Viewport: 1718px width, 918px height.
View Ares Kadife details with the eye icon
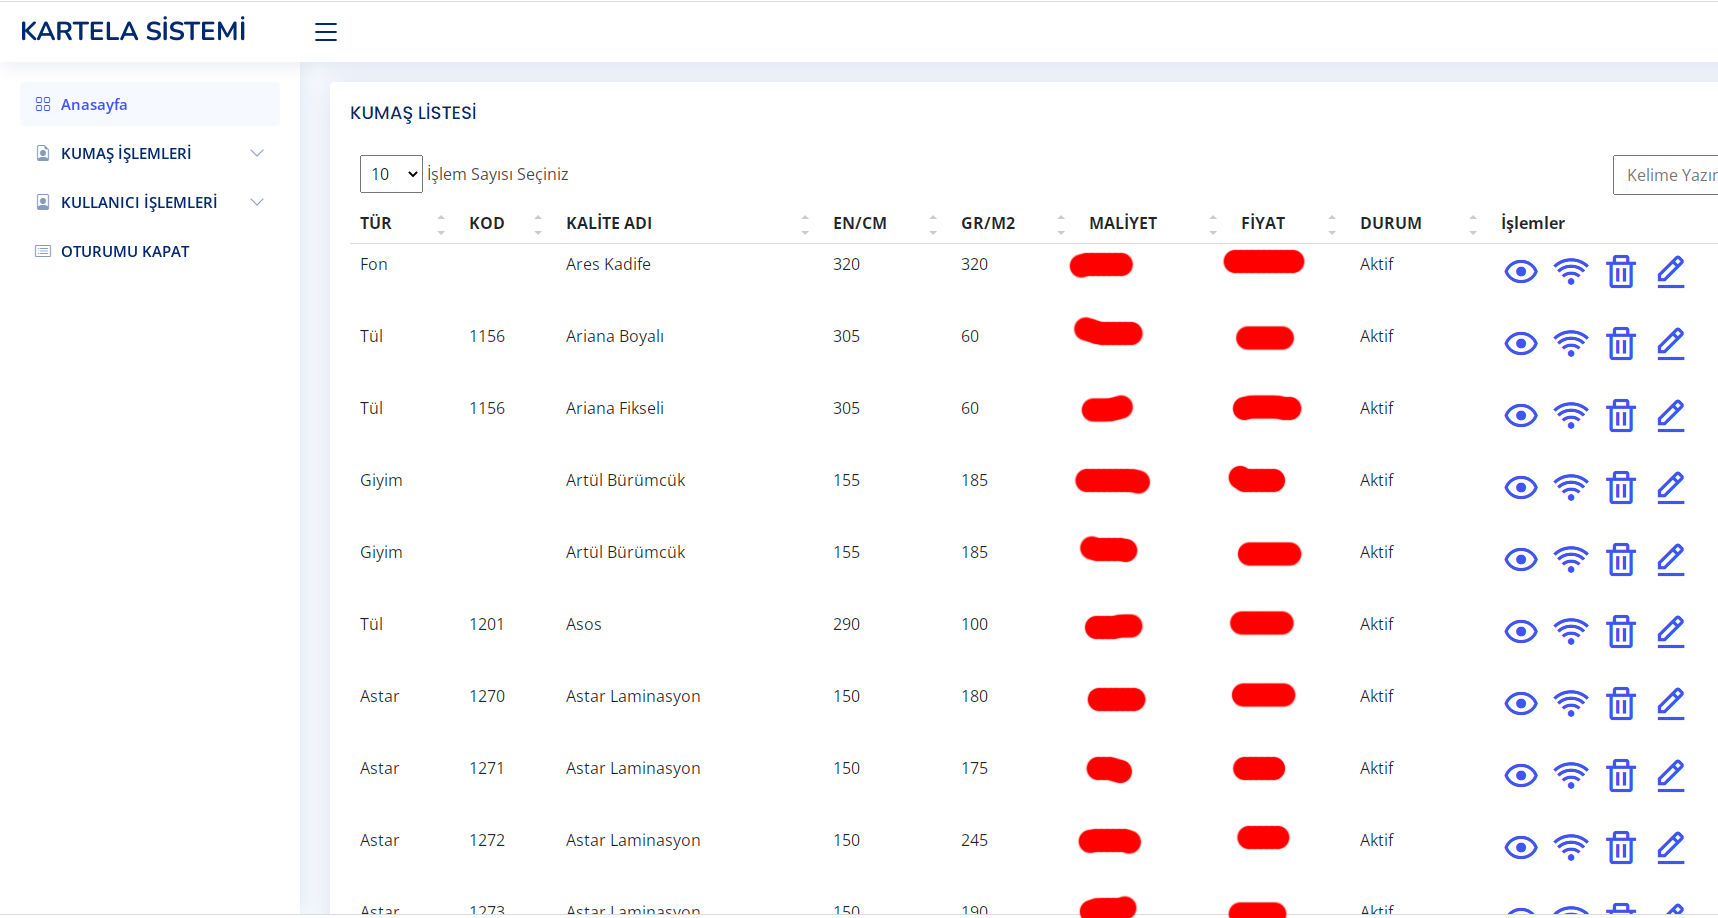(x=1521, y=271)
